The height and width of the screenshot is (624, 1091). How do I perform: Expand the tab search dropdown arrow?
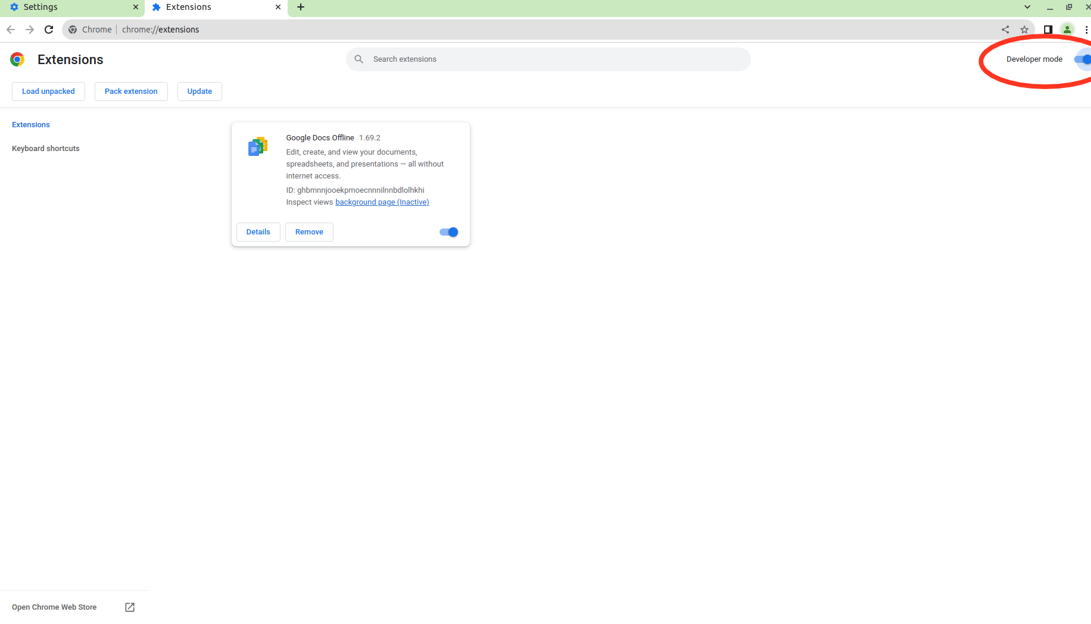pyautogui.click(x=1027, y=7)
